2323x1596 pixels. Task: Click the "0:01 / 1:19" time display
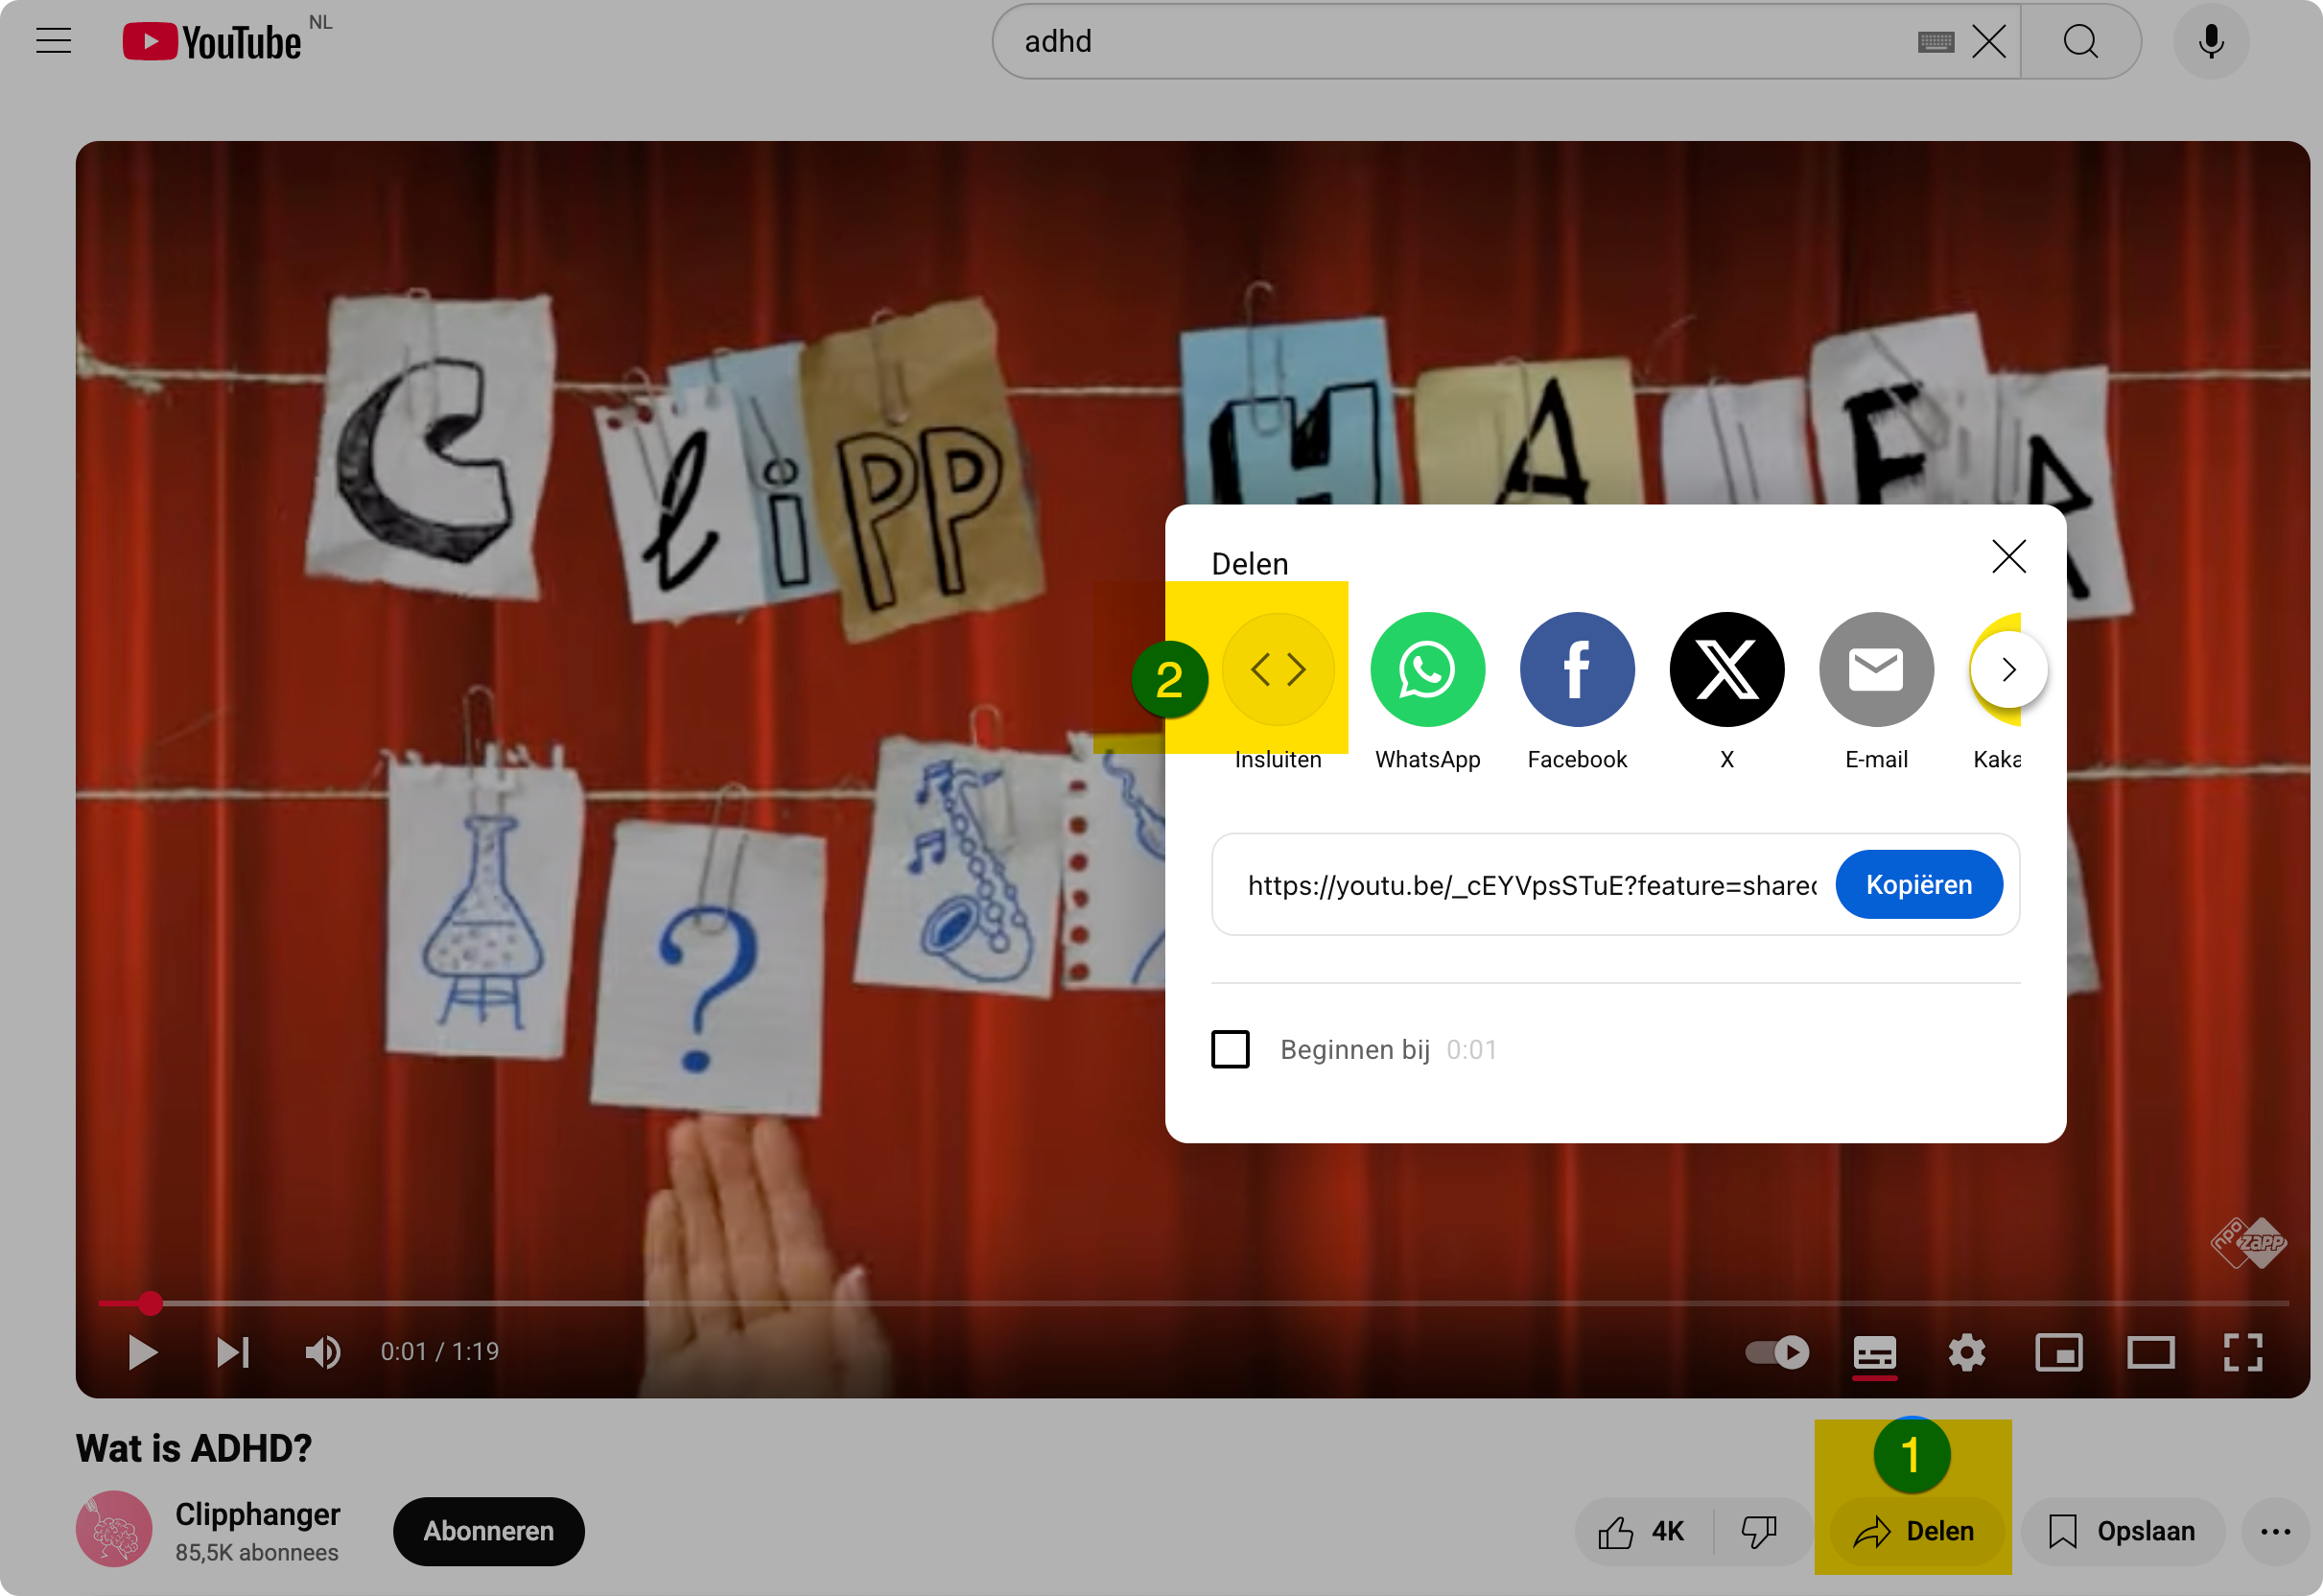(440, 1352)
